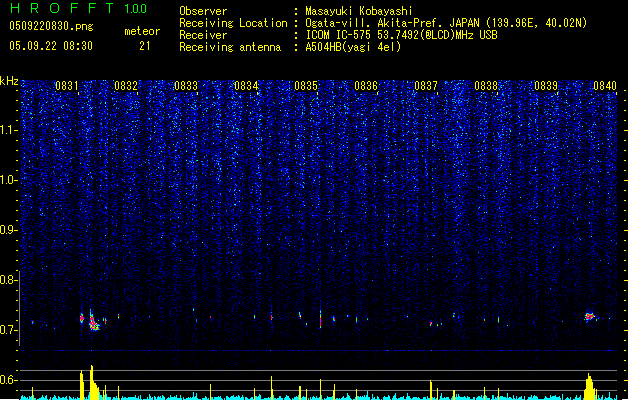Click the 0839 time marker
Screen dimensions: 629x400
(x=546, y=86)
